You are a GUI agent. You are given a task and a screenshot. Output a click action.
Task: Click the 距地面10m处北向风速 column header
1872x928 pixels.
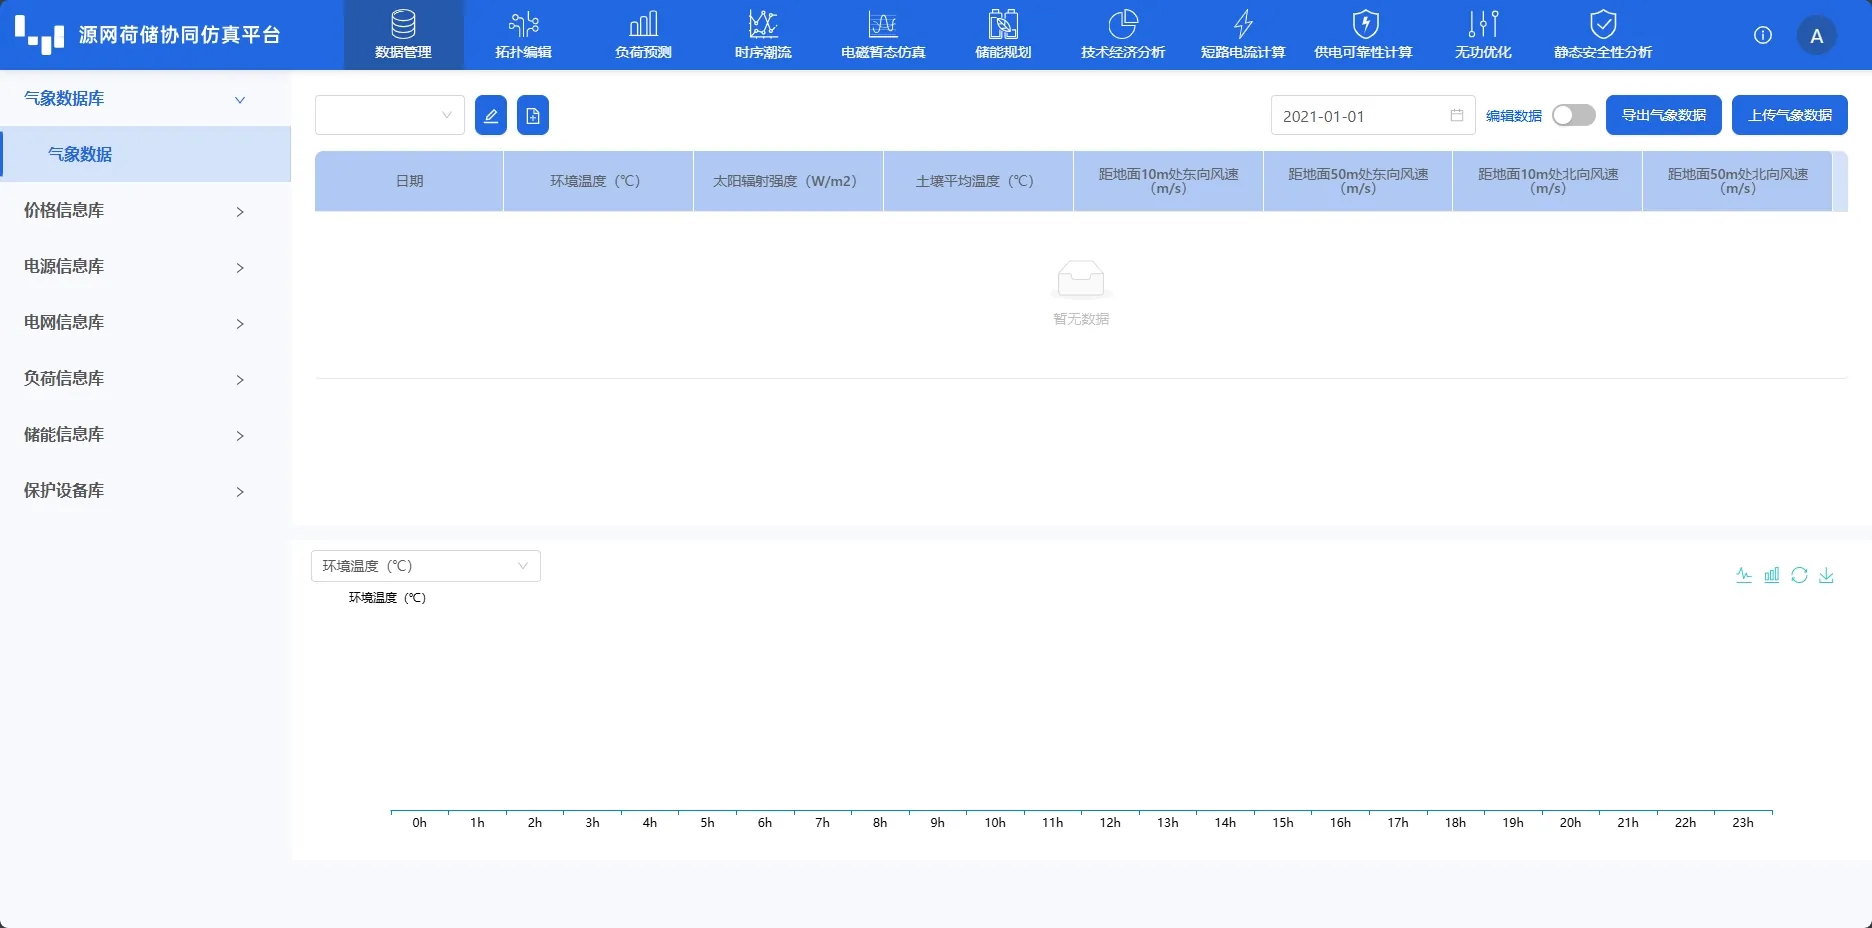[1547, 181]
